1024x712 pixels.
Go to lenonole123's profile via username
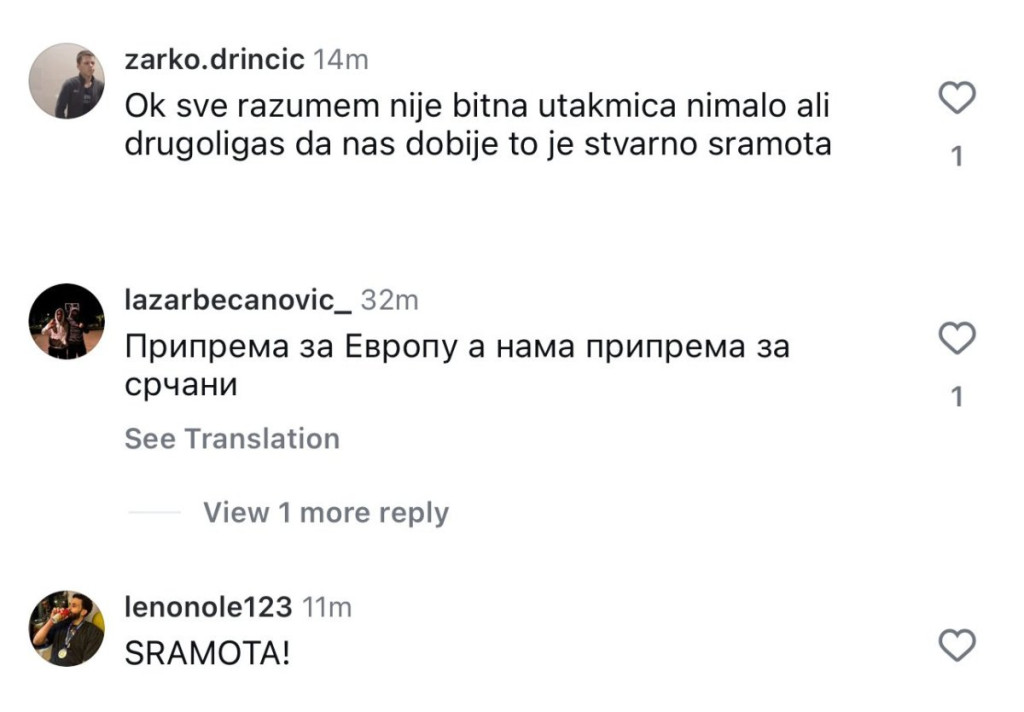coord(208,607)
